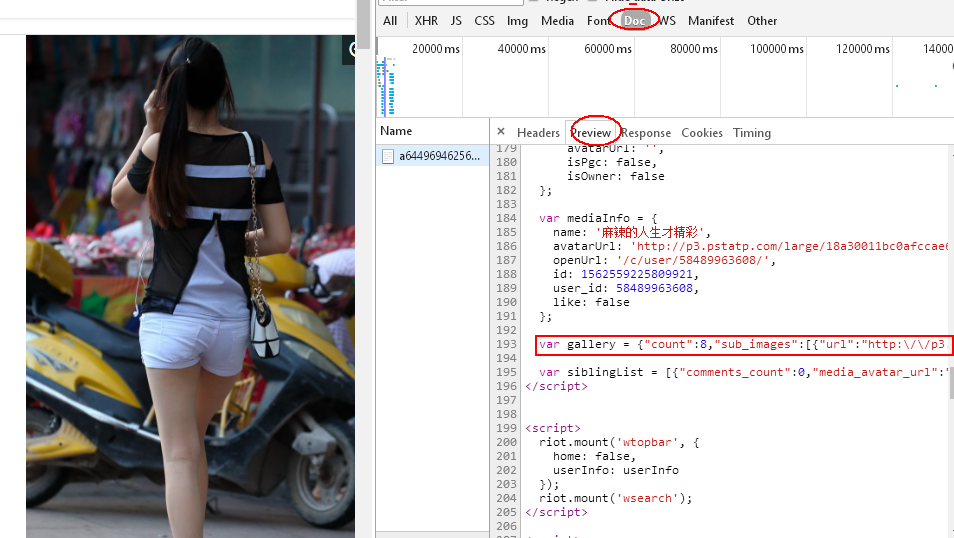Open the Headers tab
Screen dimensions: 954x538
[x=538, y=133]
